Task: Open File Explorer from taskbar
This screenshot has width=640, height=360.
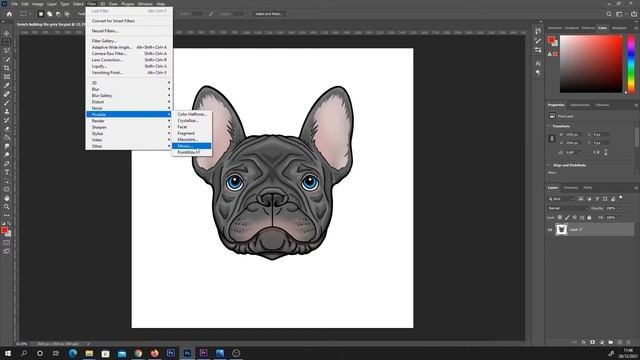Action: coord(89,353)
